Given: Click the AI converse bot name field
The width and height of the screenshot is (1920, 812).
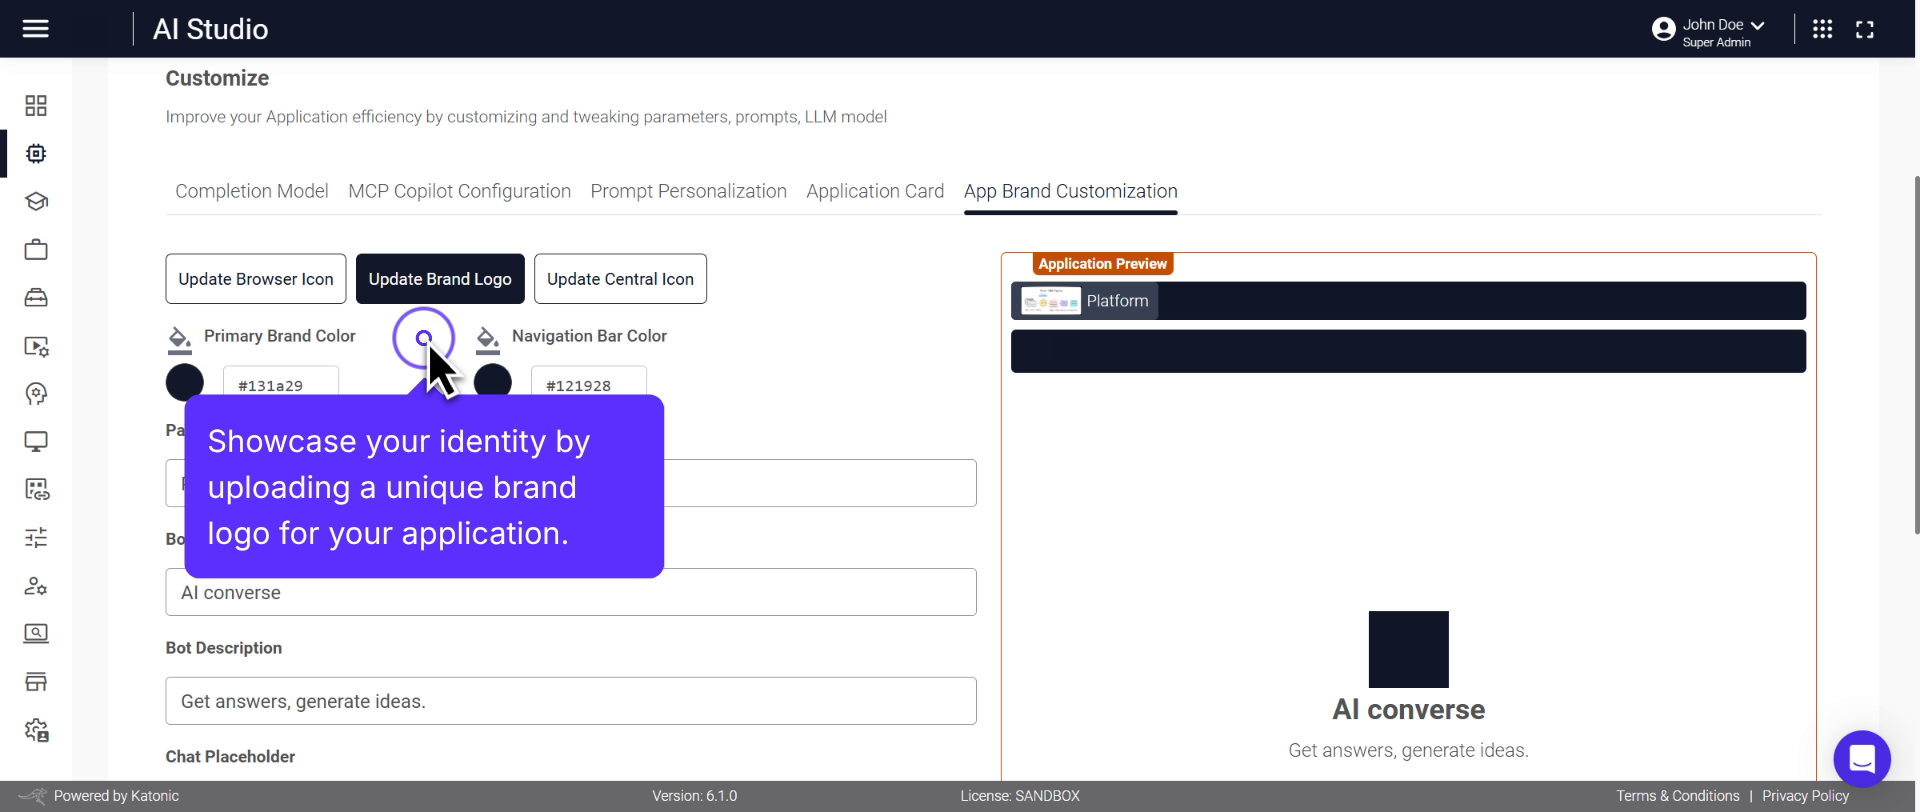Looking at the screenshot, I should (x=571, y=592).
